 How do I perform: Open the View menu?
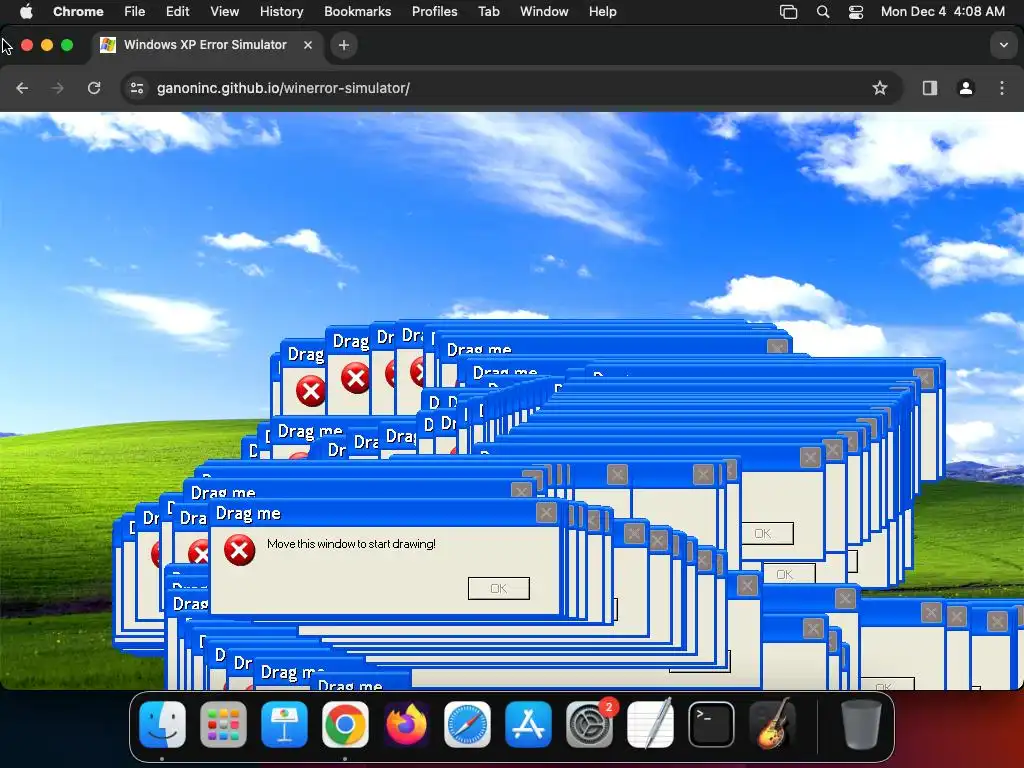point(224,12)
